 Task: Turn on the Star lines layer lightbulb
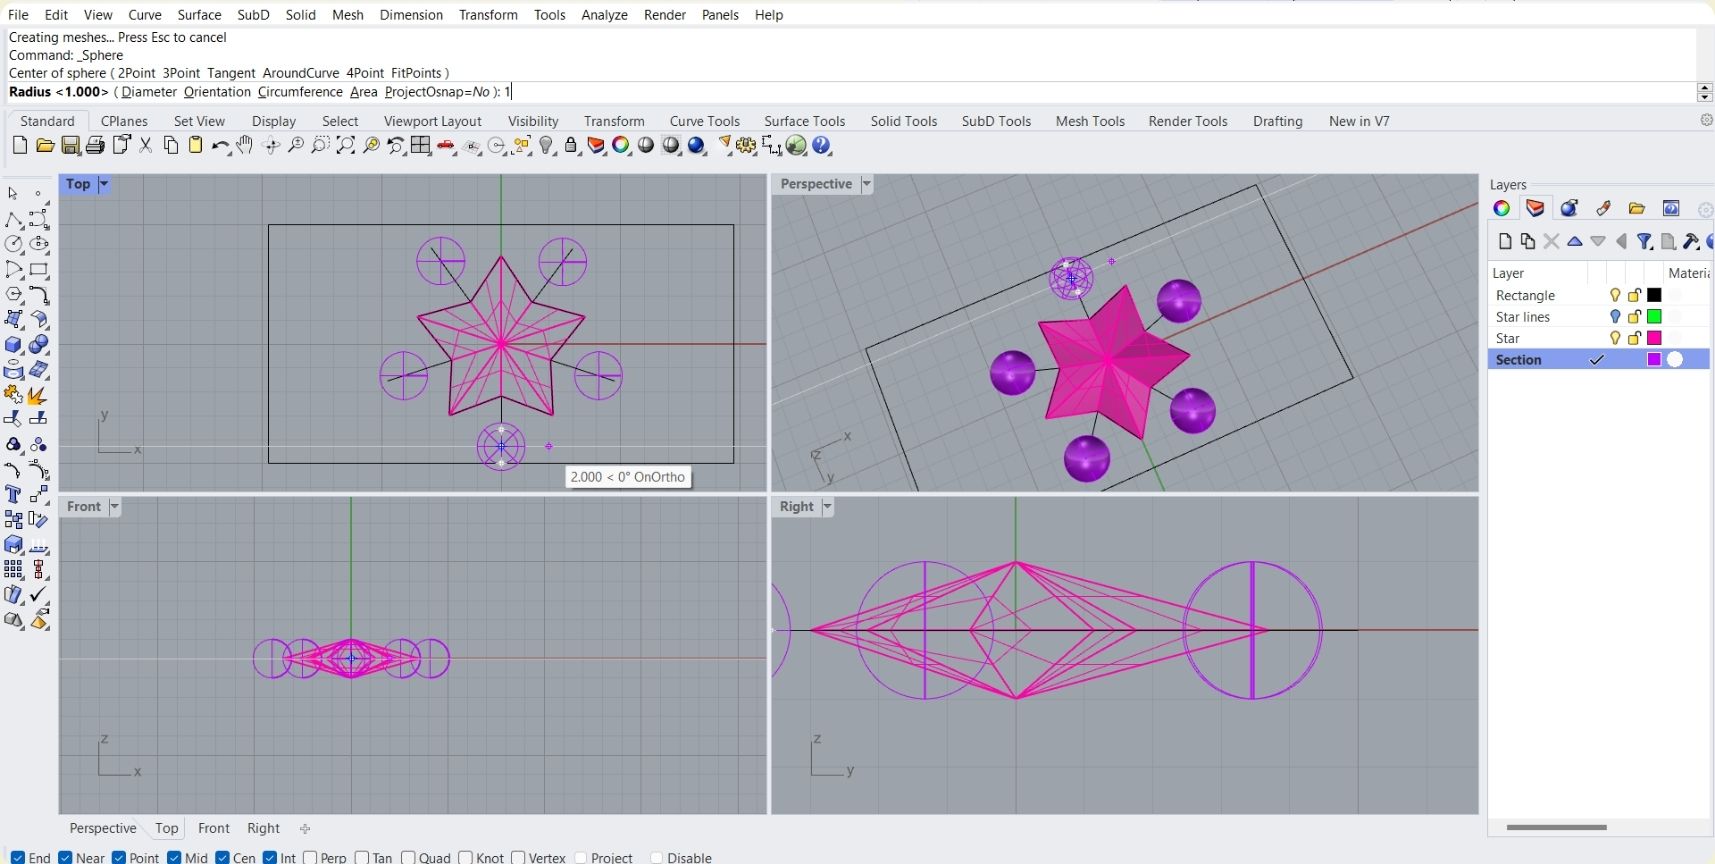point(1614,316)
